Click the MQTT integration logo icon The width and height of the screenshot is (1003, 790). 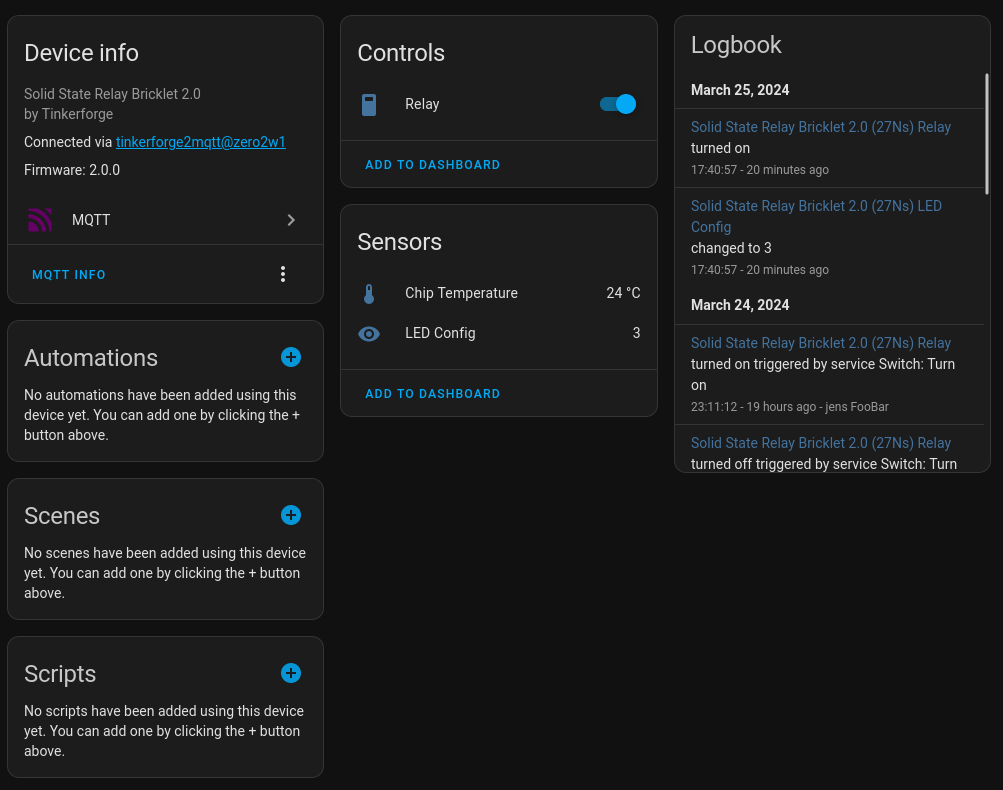coord(40,220)
